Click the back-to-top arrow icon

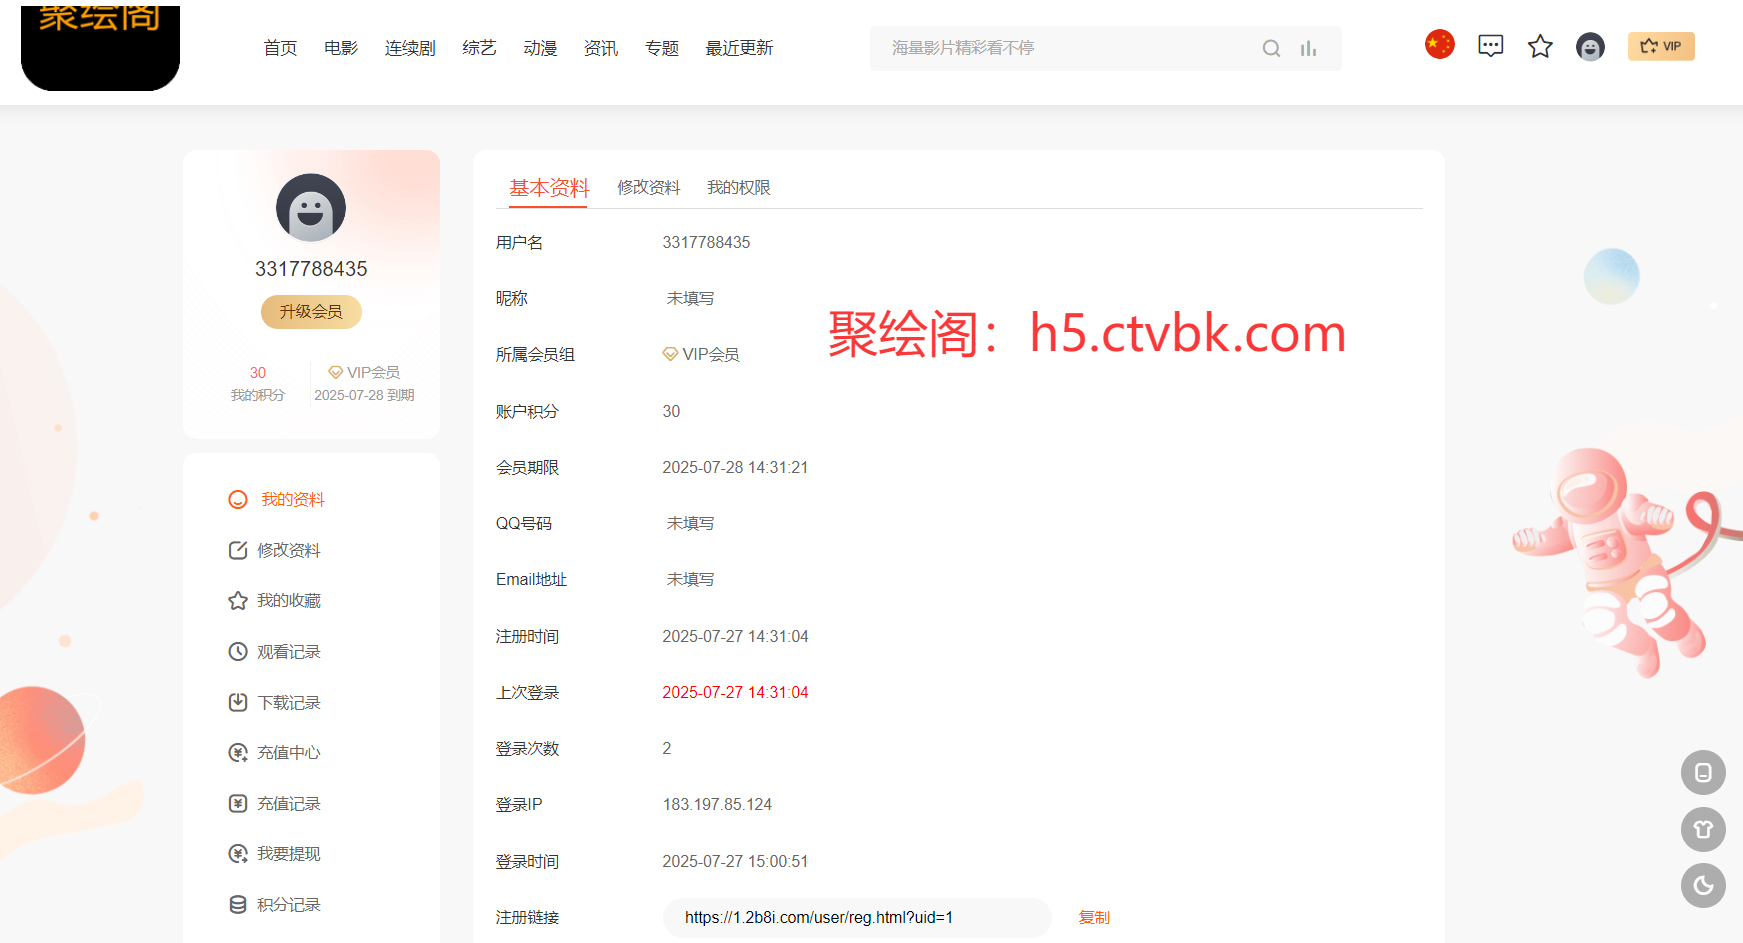(x=1703, y=830)
